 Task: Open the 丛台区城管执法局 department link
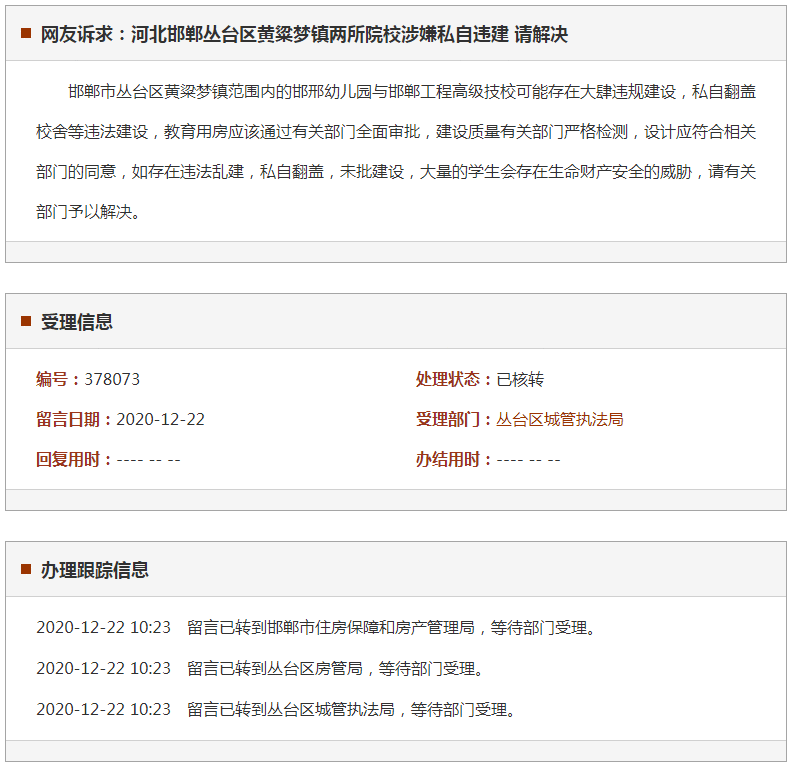(x=559, y=420)
